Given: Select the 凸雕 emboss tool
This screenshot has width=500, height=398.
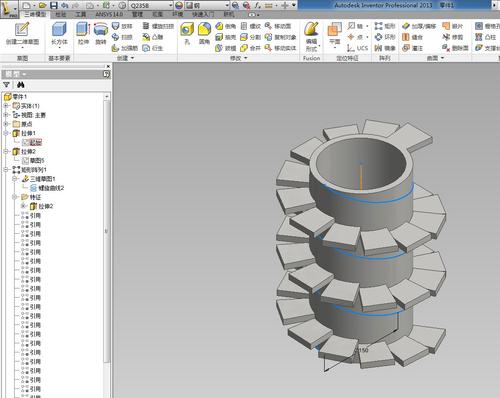Looking at the screenshot, I should pos(153,37).
